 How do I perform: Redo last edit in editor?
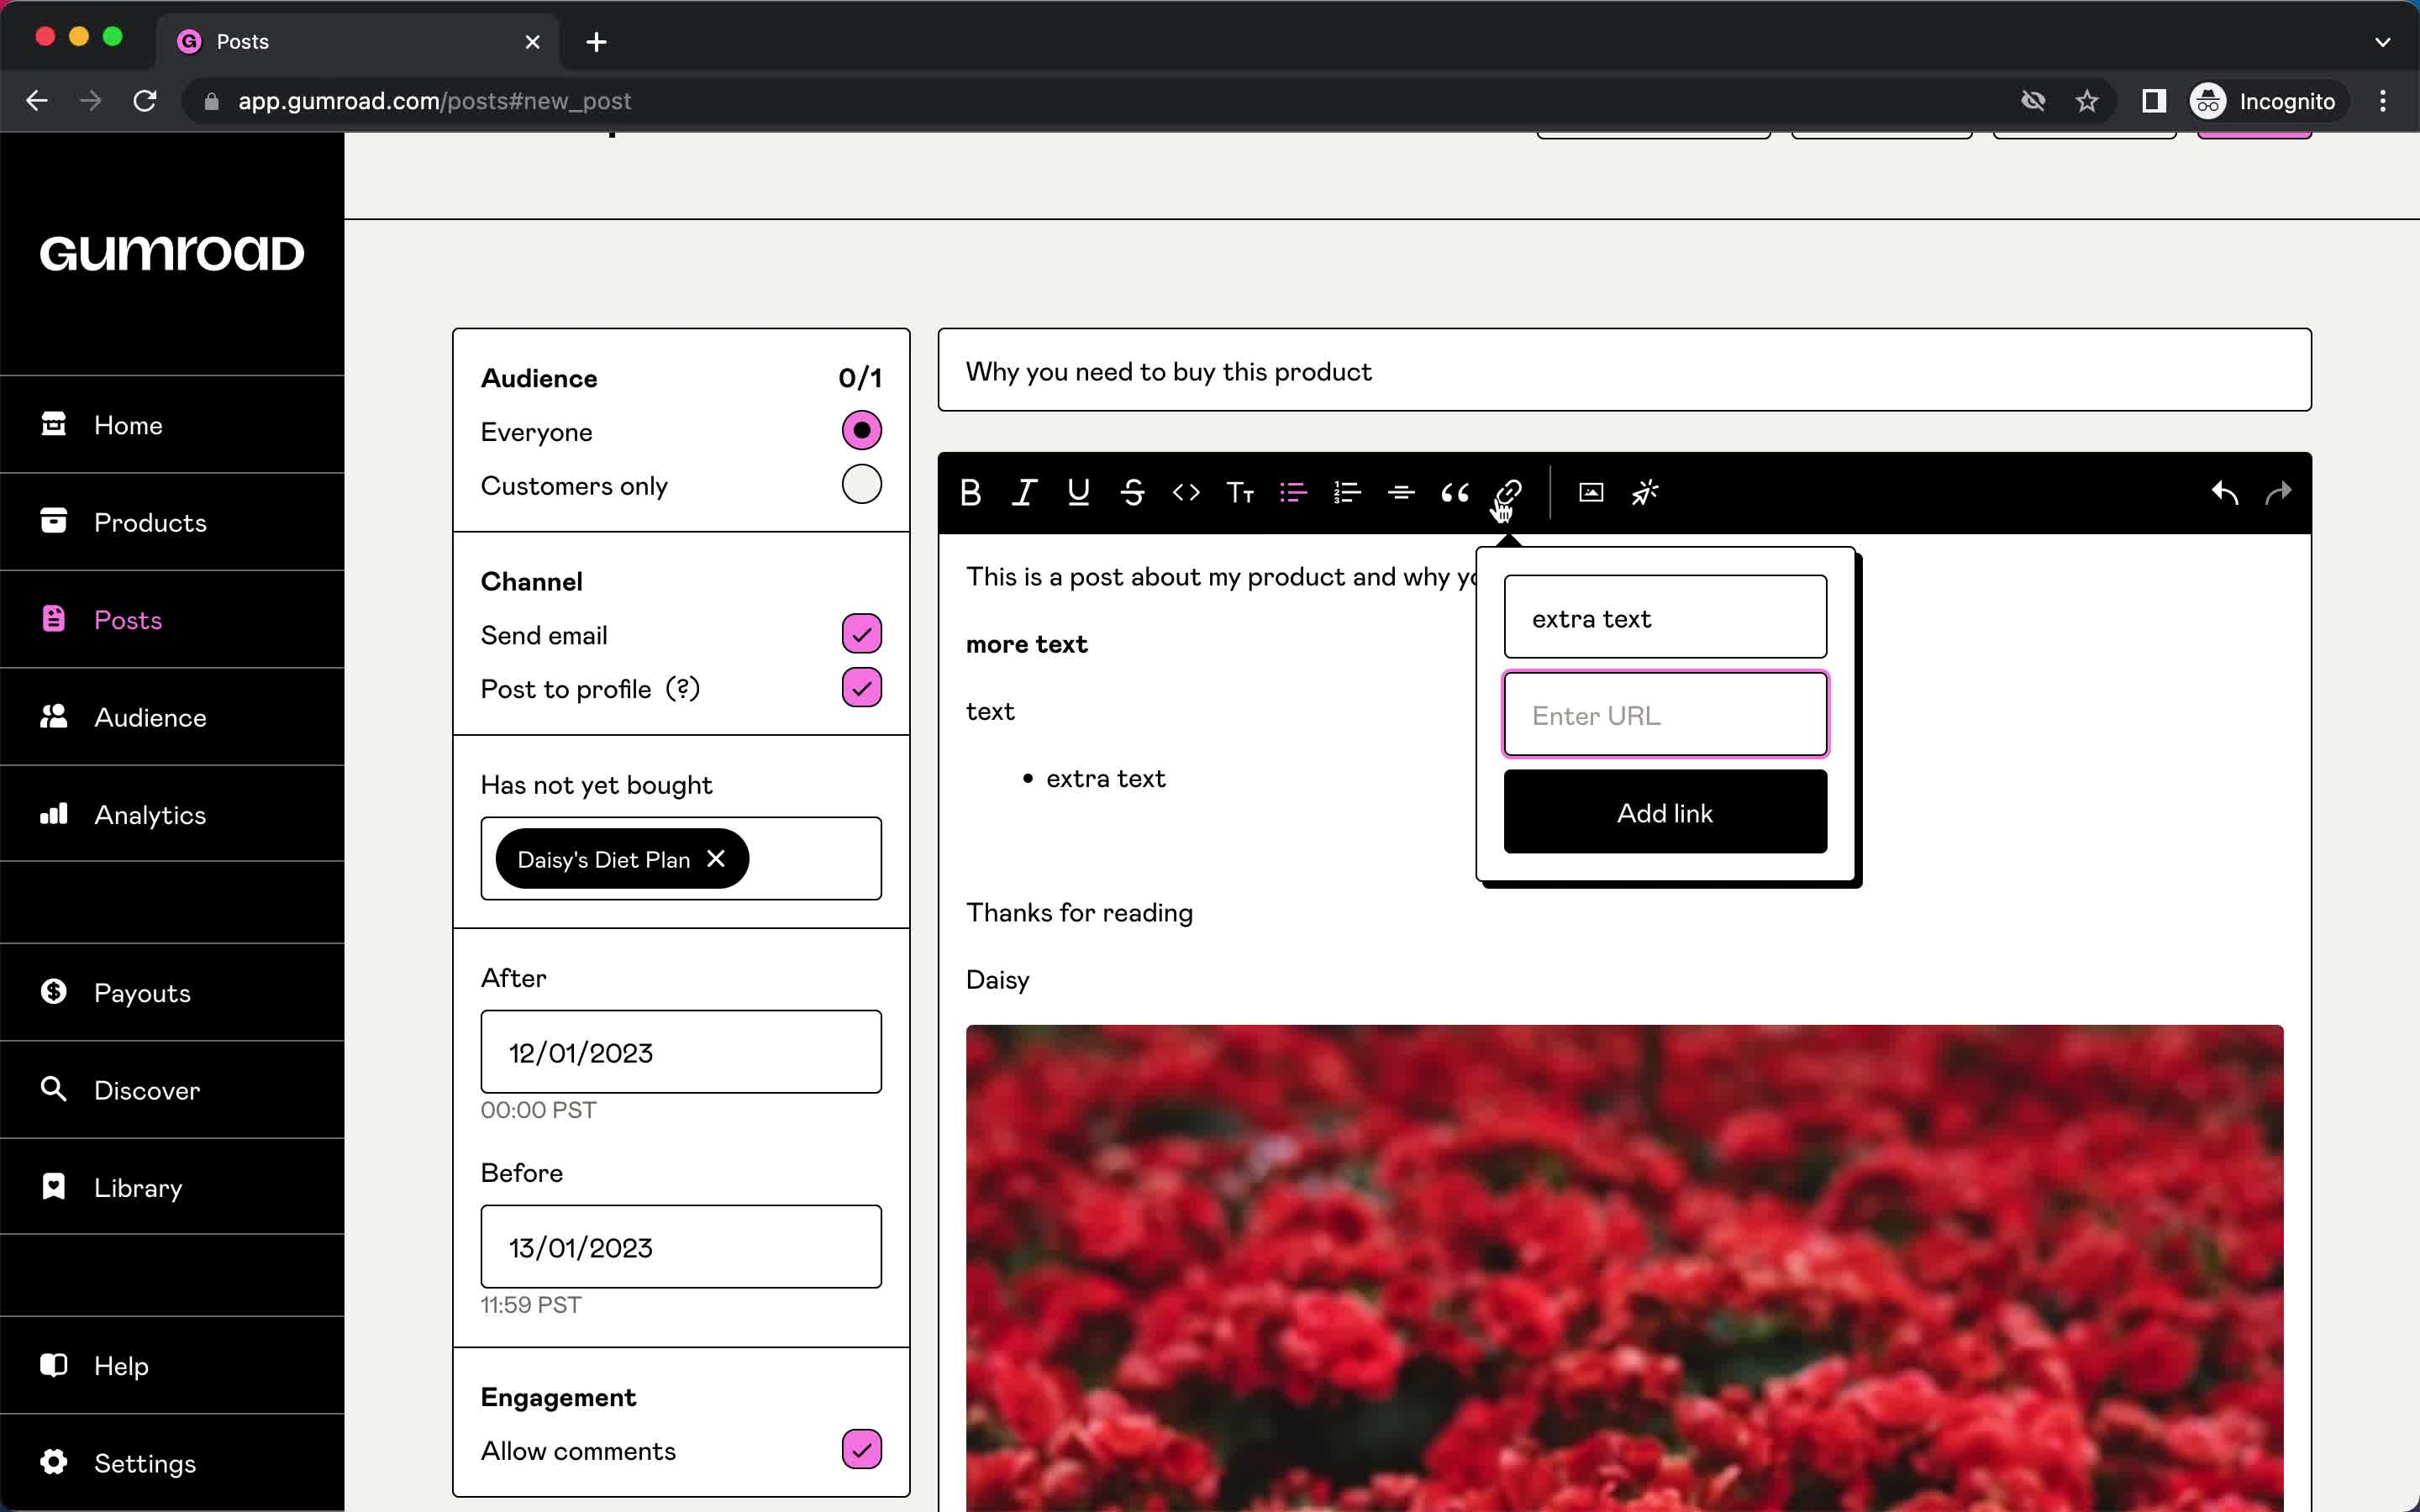(2278, 492)
